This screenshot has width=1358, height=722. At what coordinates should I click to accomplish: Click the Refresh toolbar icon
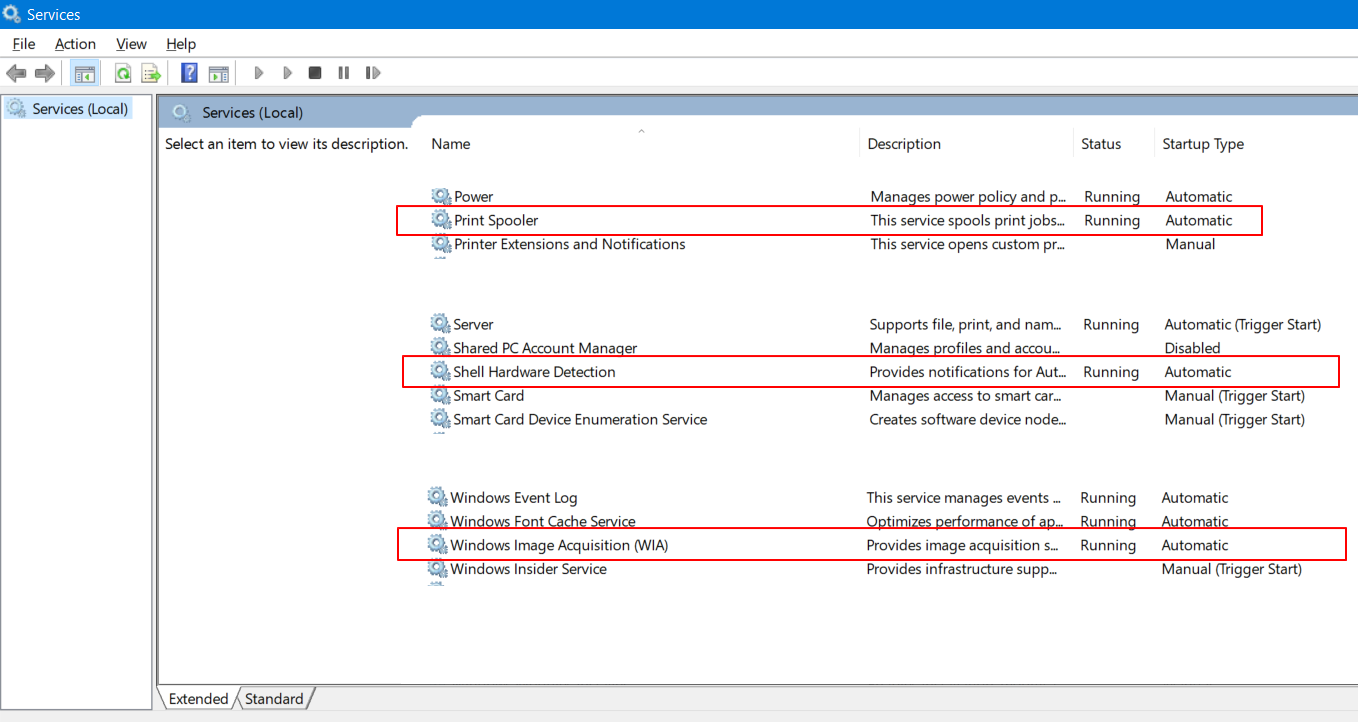(x=122, y=73)
